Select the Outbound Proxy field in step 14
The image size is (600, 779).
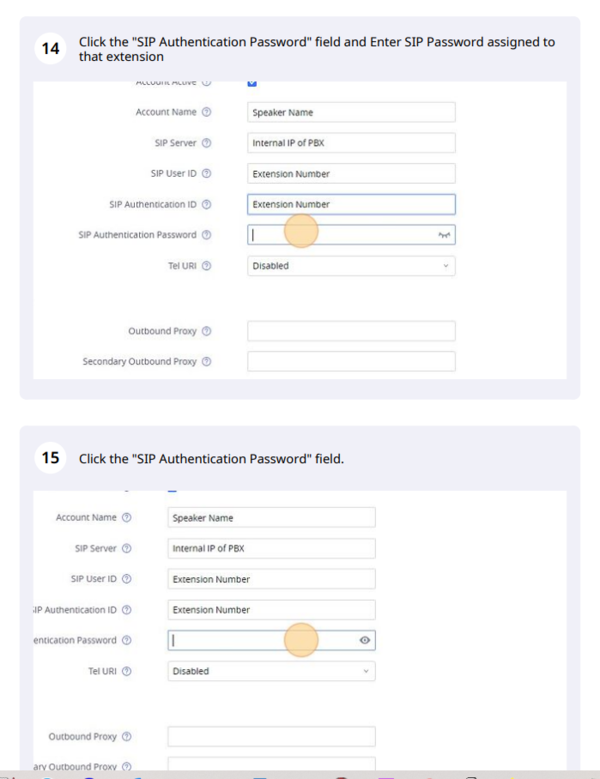351,331
